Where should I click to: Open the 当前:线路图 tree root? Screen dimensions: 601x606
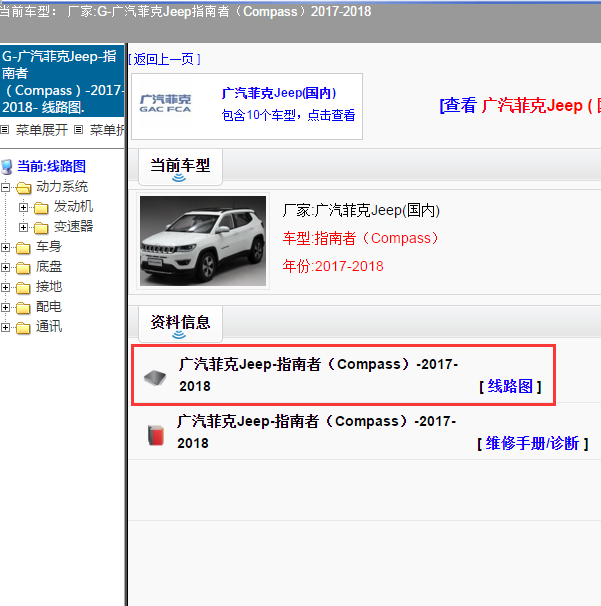51,167
